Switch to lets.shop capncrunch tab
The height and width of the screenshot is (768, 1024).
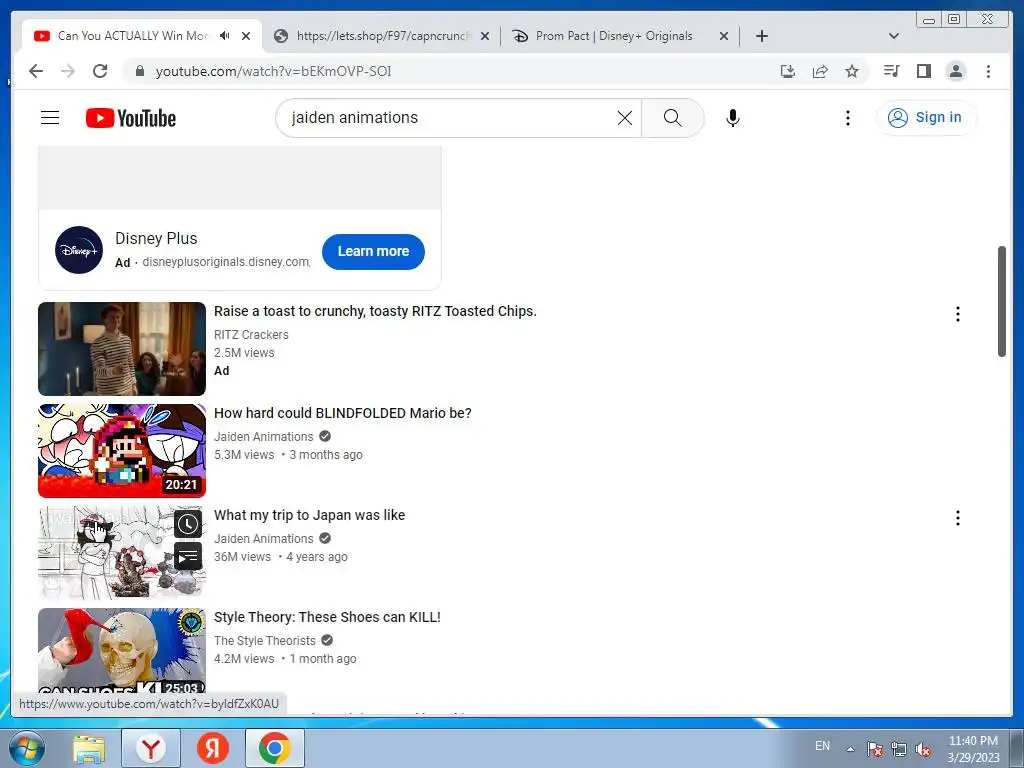(x=382, y=36)
